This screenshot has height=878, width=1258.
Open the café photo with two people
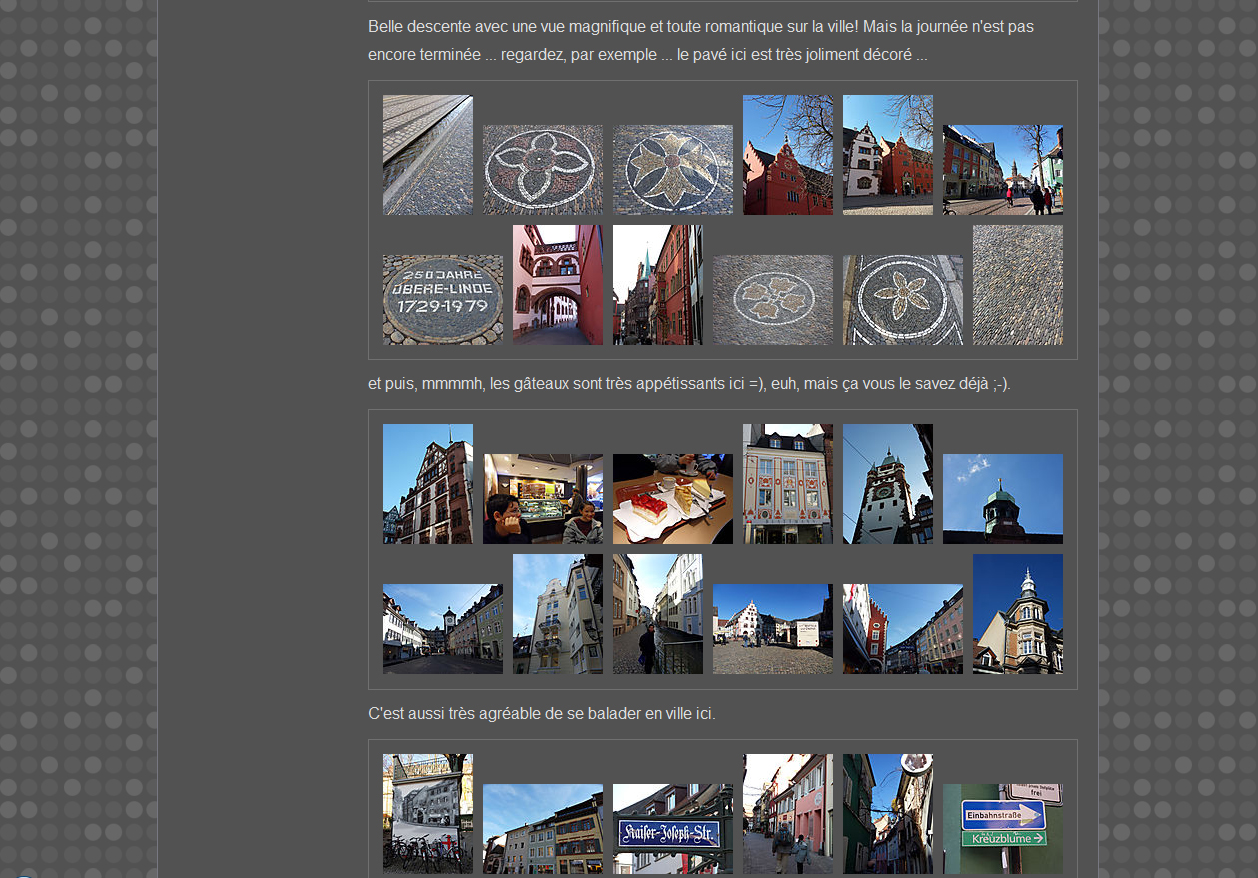tap(542, 498)
